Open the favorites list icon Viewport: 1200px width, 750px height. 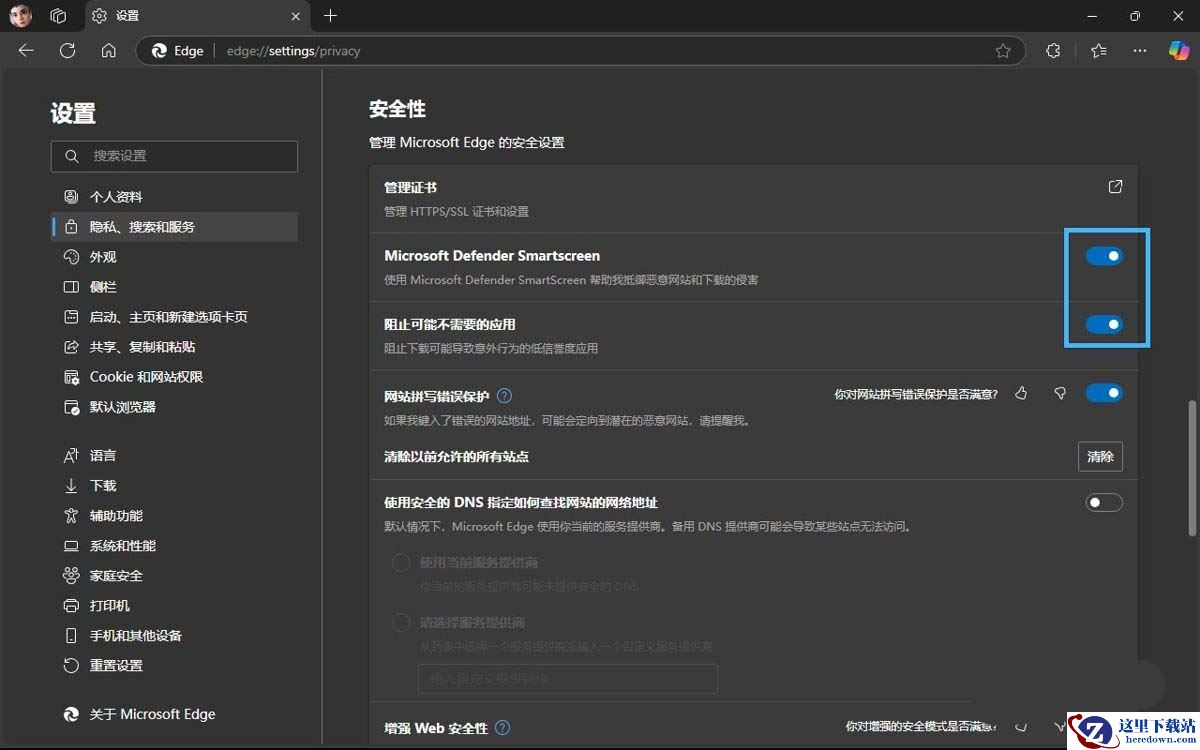[x=1099, y=51]
